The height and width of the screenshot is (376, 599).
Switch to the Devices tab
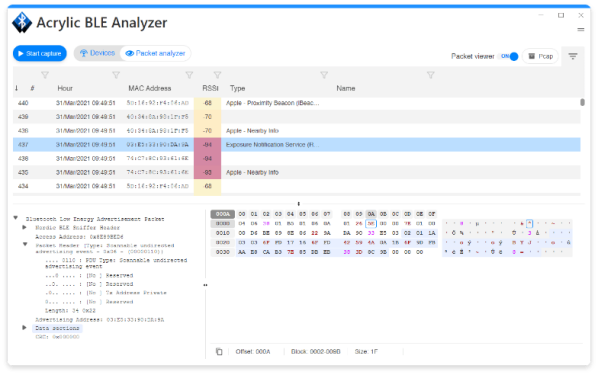(x=97, y=53)
